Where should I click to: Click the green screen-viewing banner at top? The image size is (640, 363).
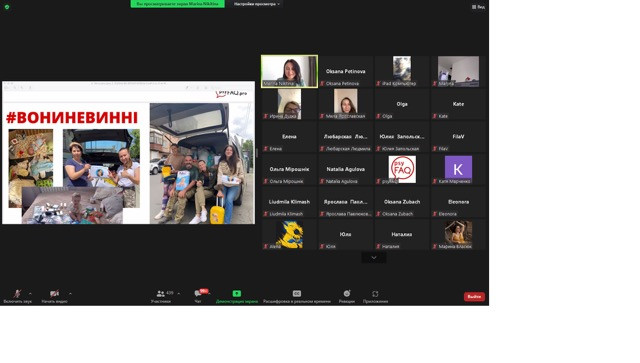click(x=178, y=4)
